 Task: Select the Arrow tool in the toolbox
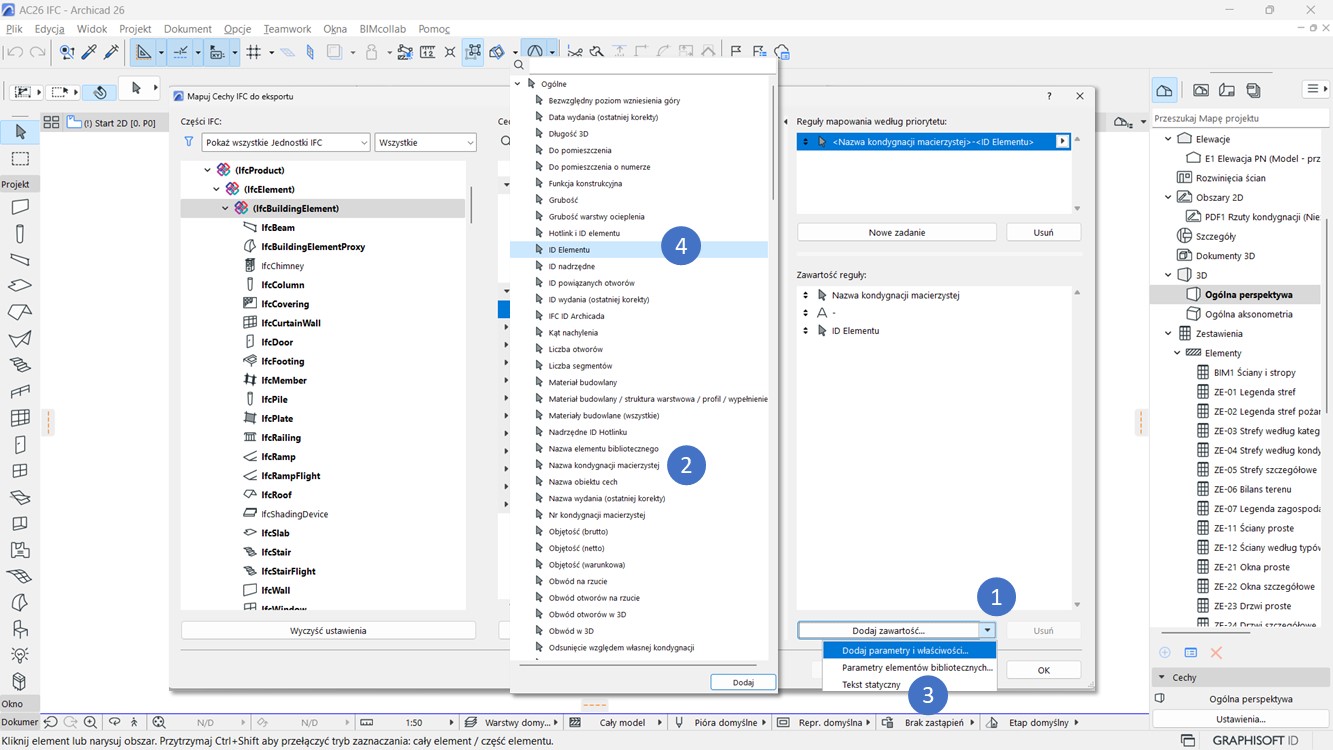pos(19,132)
